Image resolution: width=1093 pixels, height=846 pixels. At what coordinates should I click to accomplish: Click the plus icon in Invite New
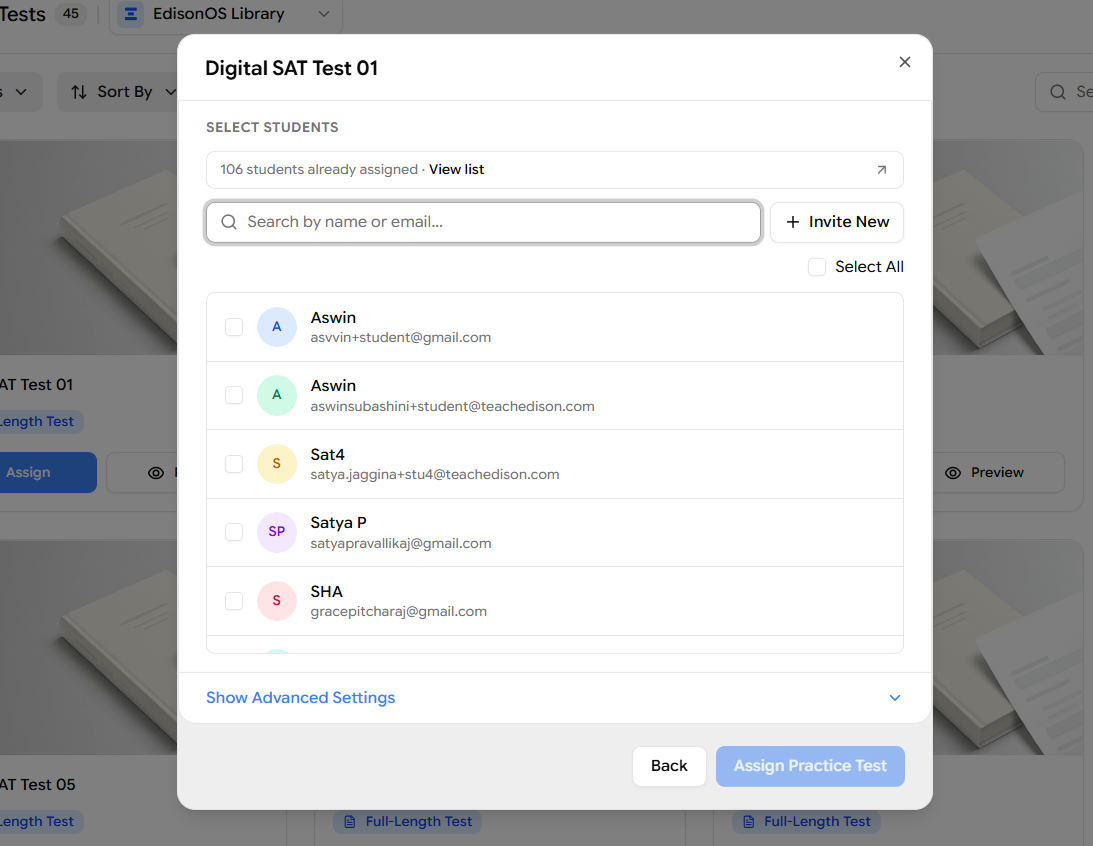[793, 222]
